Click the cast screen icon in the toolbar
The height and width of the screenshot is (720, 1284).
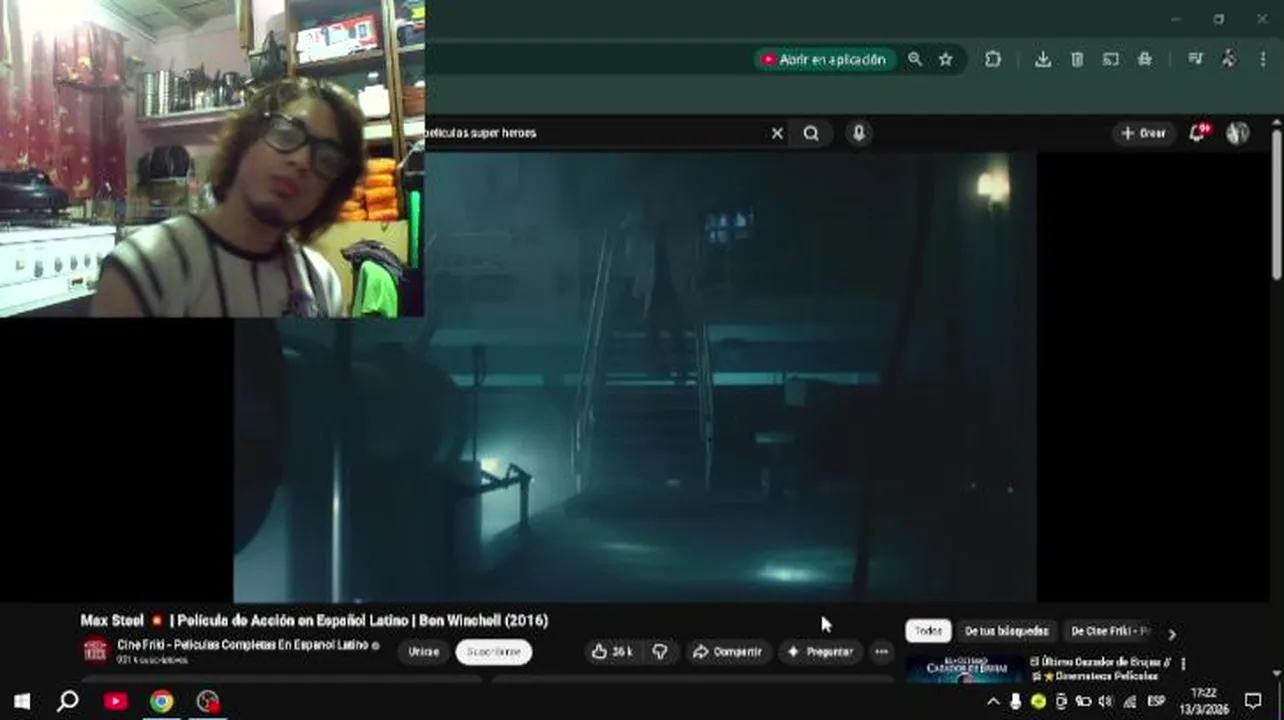[x=1111, y=59]
